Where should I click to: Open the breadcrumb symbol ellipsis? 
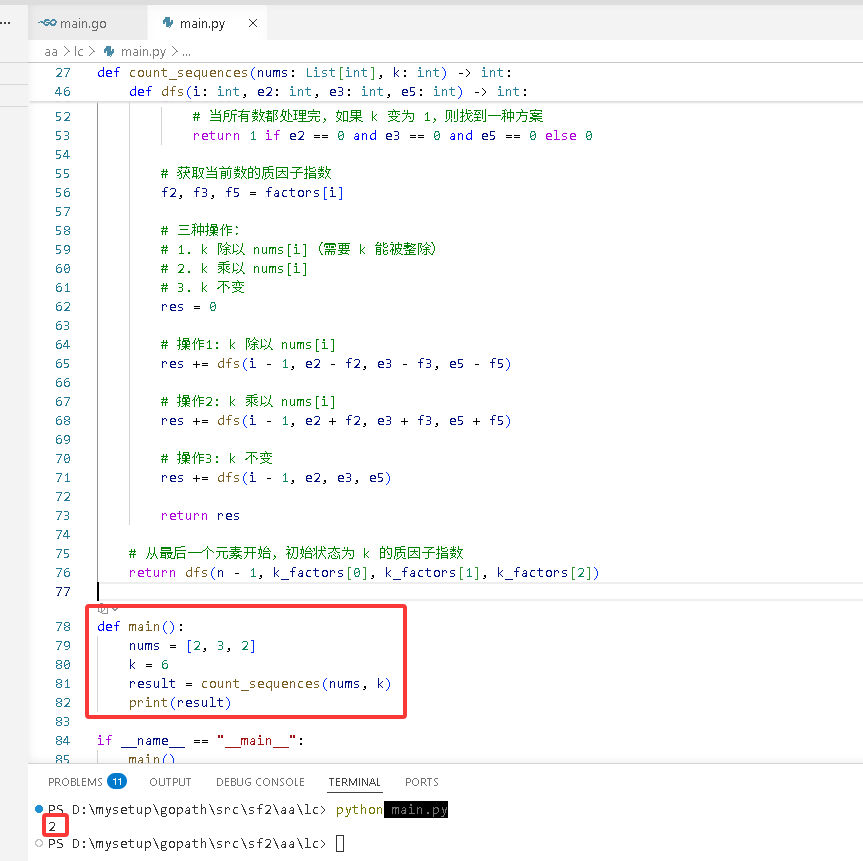point(187,52)
